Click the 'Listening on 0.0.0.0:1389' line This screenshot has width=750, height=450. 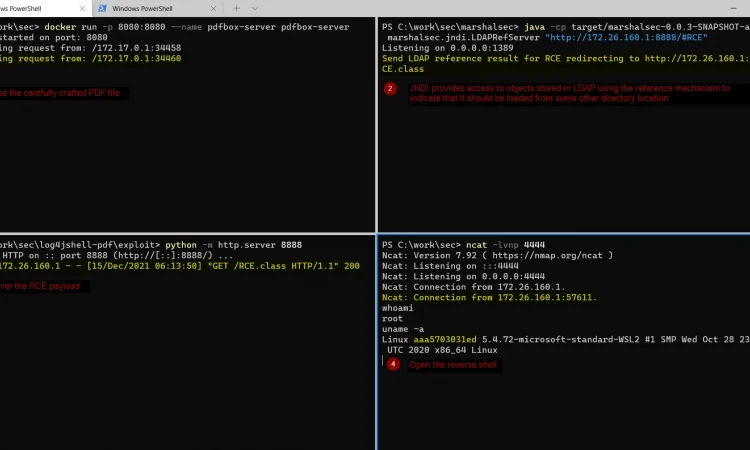[x=447, y=48]
